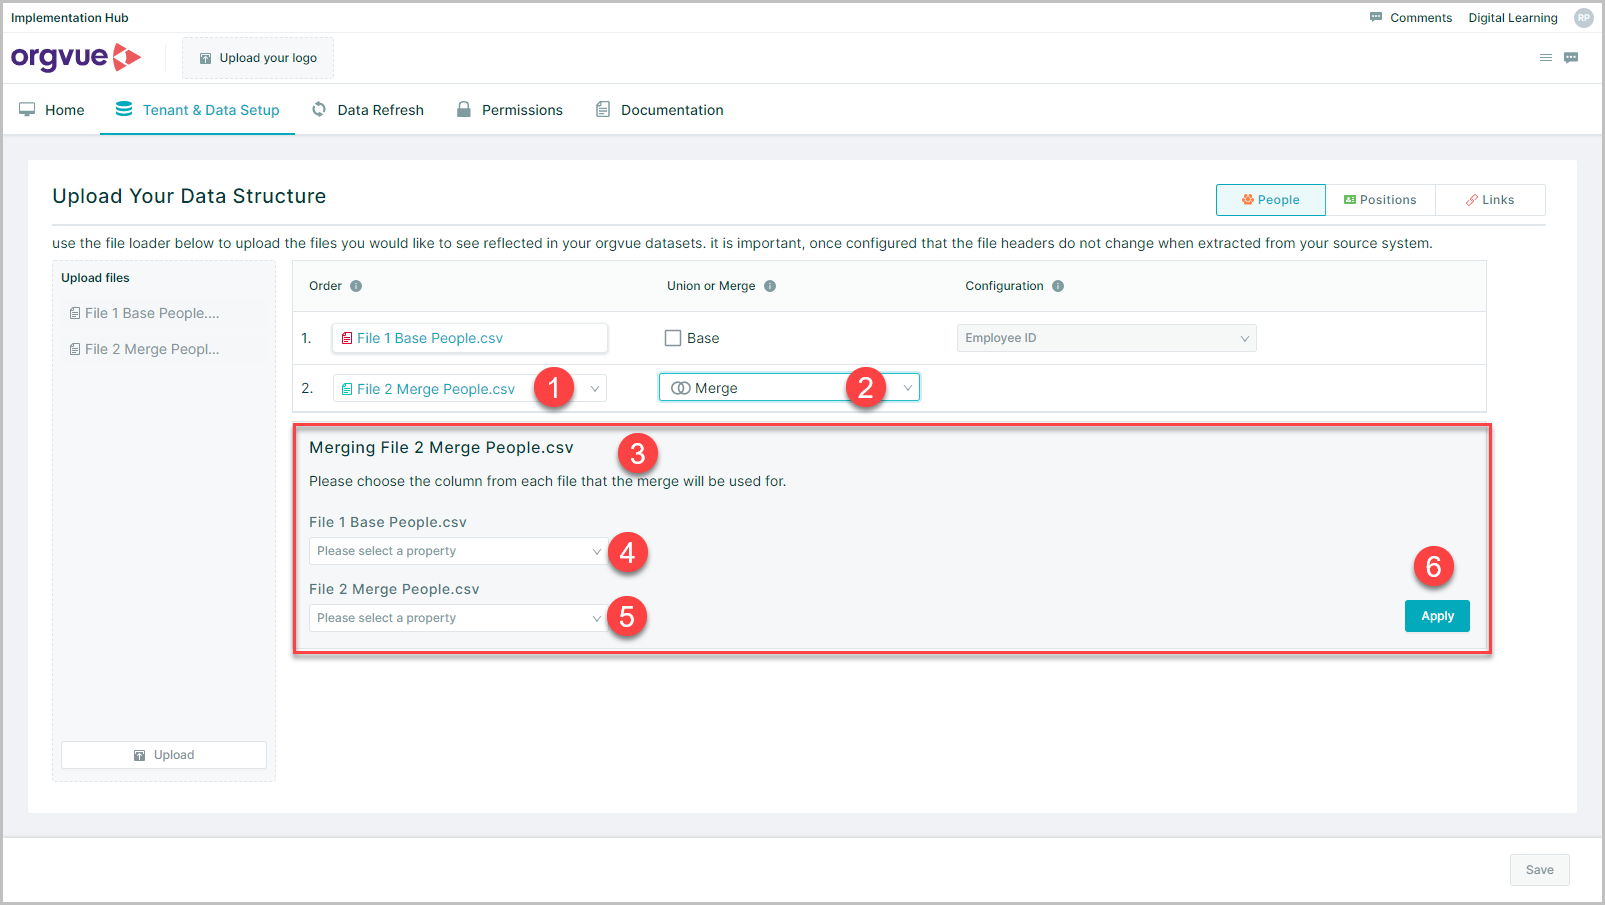The width and height of the screenshot is (1605, 905).
Task: Click Upload your logo button
Action: coord(258,58)
